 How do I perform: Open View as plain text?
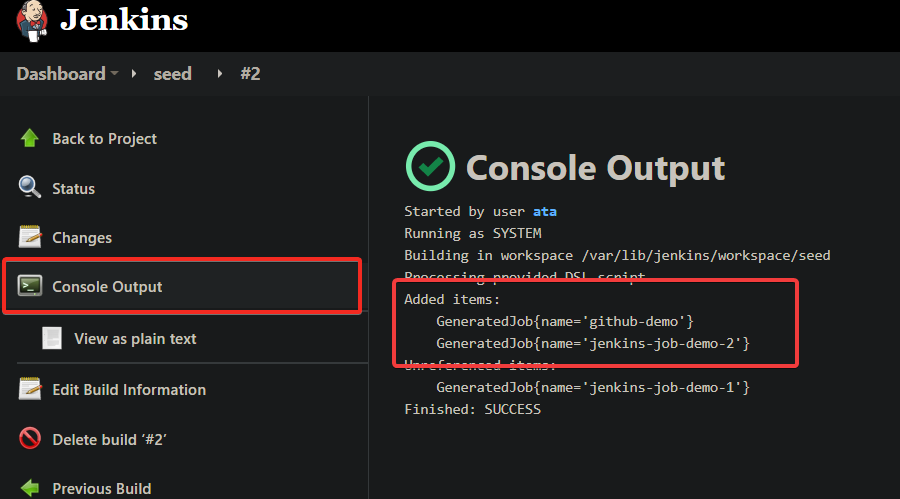click(x=135, y=339)
